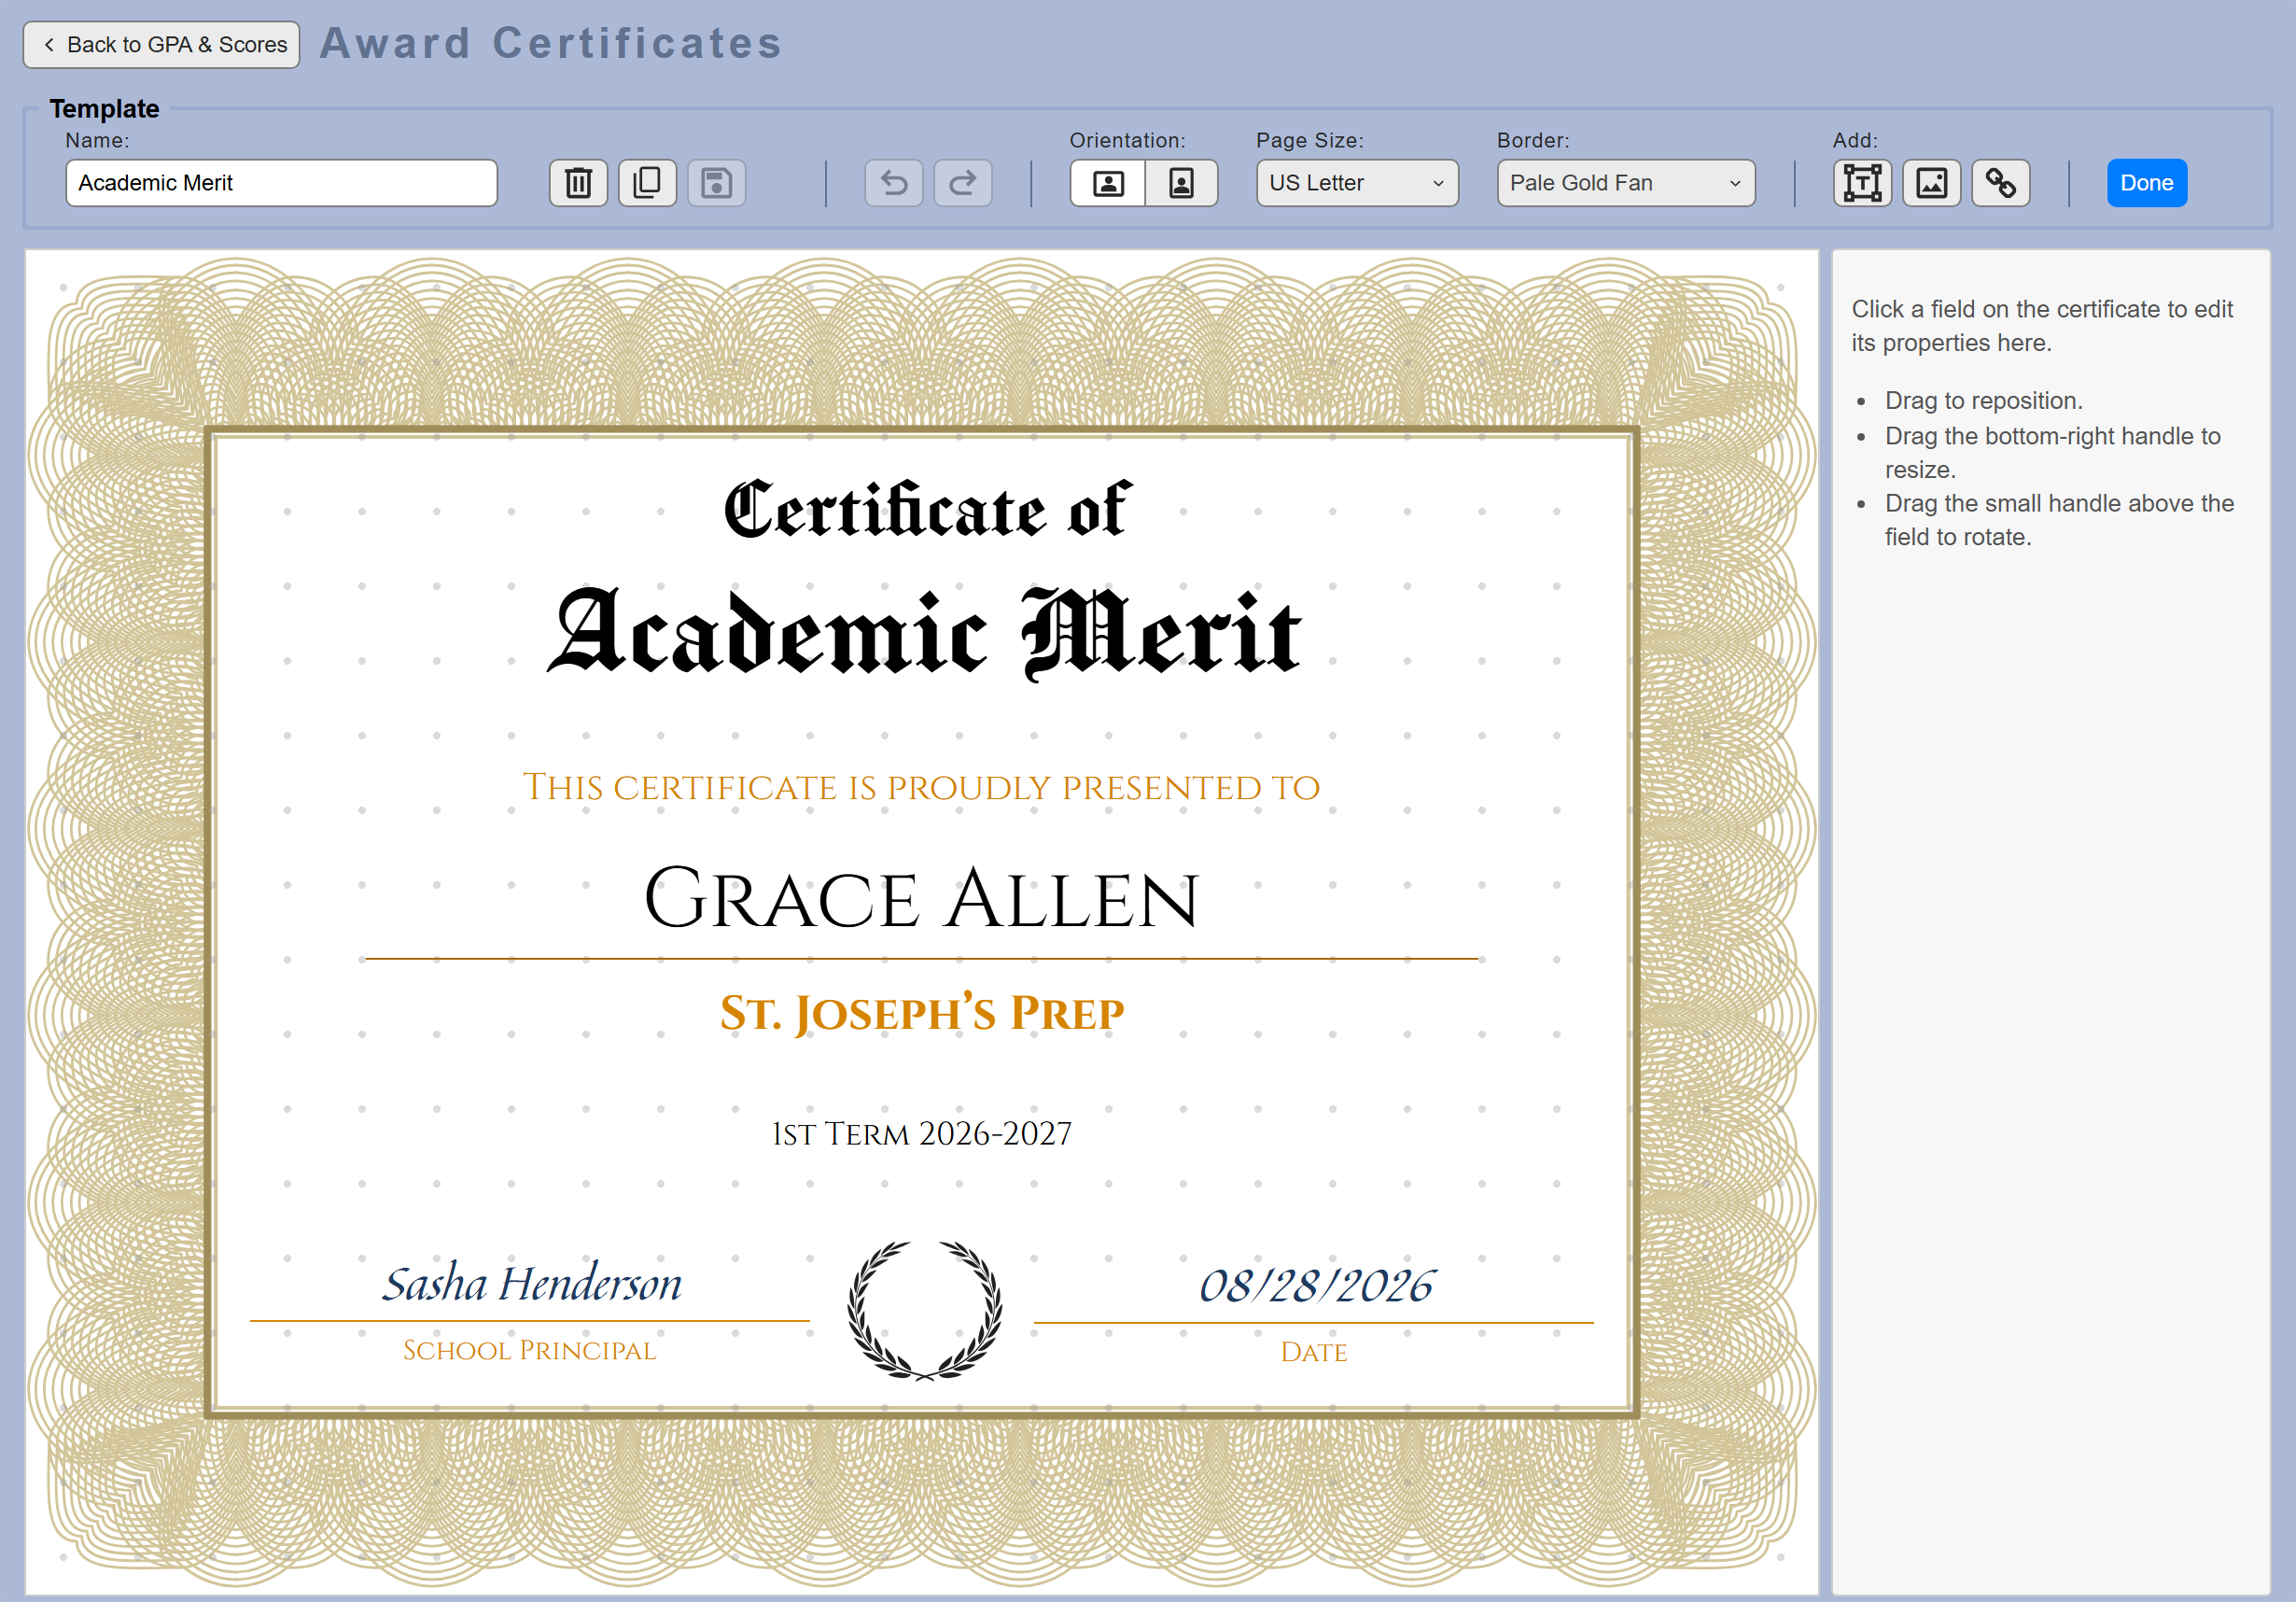Select the 'St. Joseph's Prep' school field

pos(921,1013)
